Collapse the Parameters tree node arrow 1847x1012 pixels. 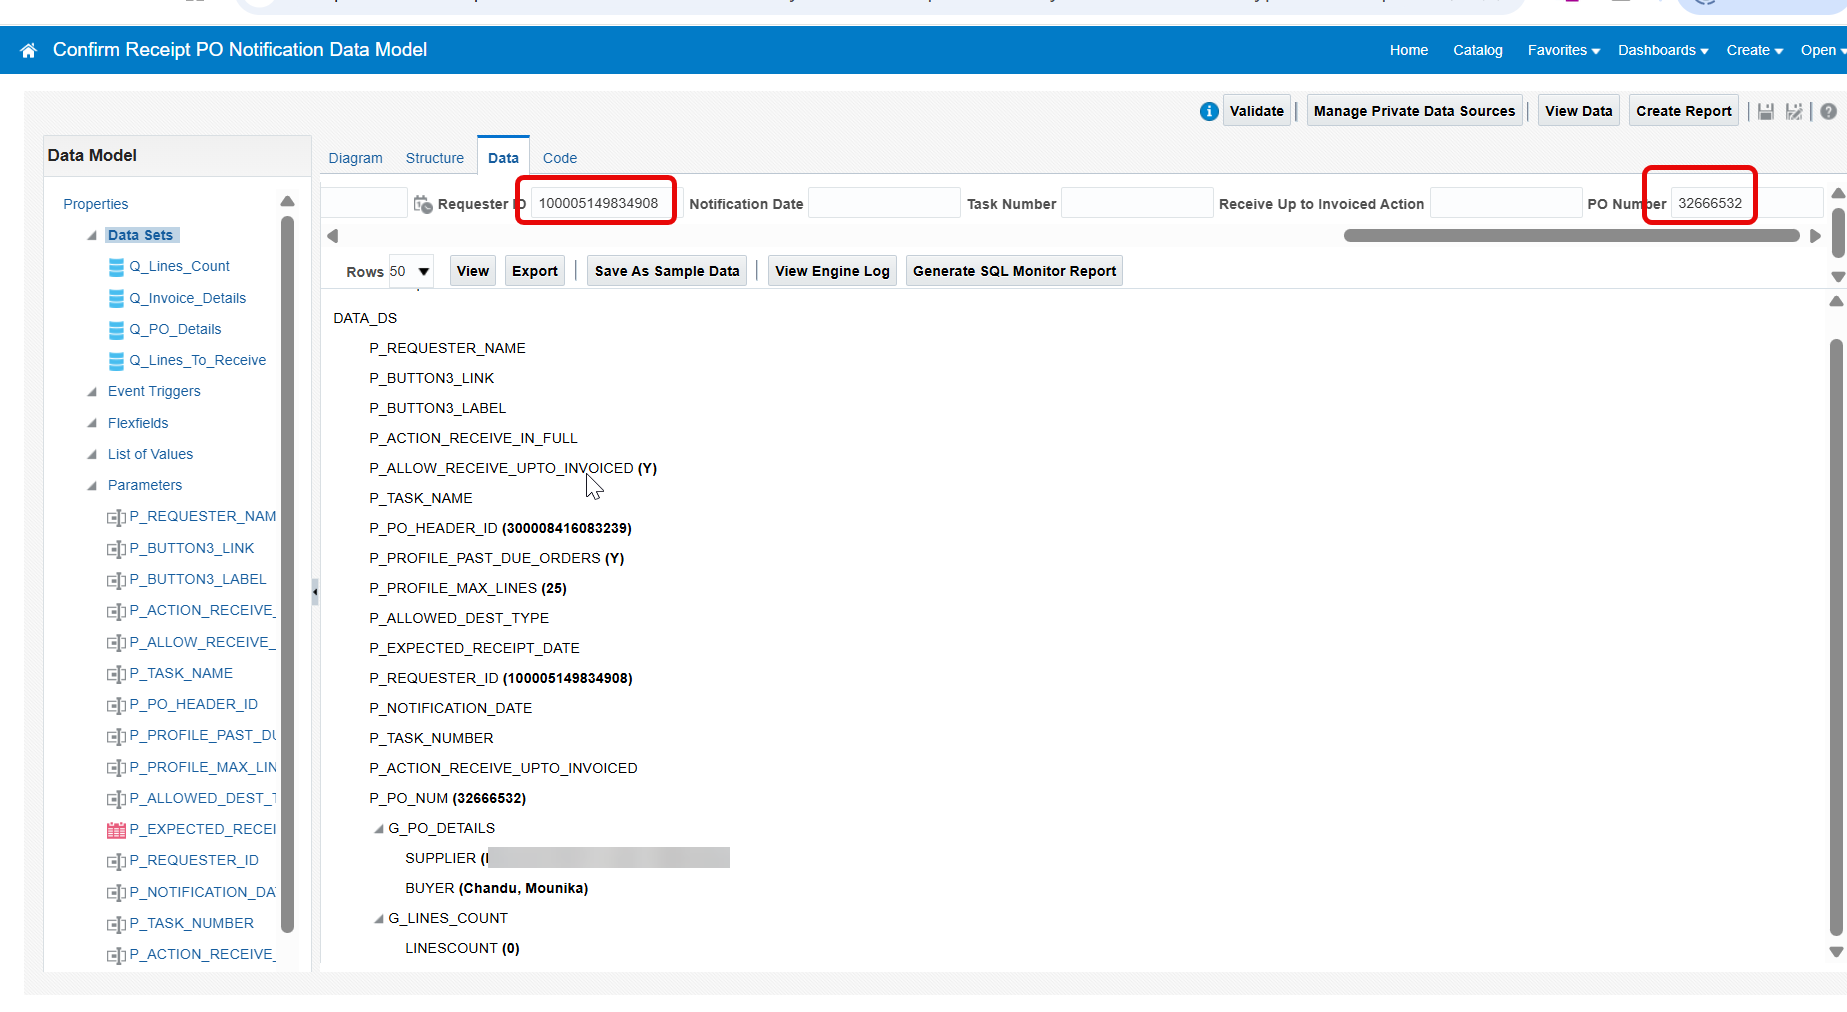92,486
